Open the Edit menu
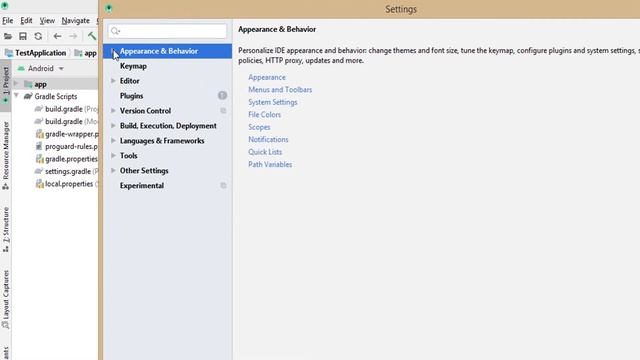The image size is (640, 360). click(26, 20)
